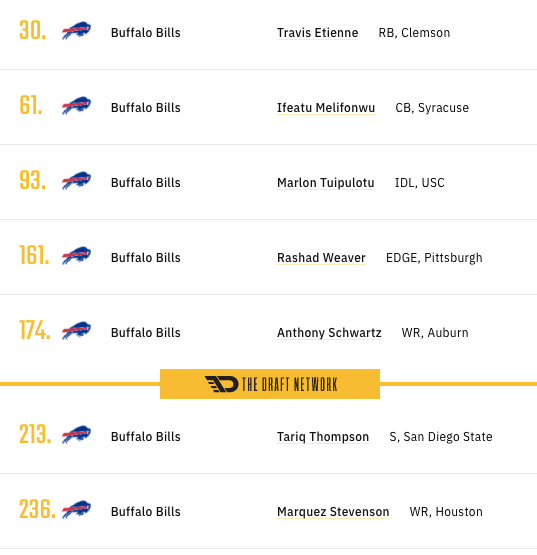Click the Bills logo beside pick 236
Image resolution: width=537 pixels, height=555 pixels.
(76, 510)
